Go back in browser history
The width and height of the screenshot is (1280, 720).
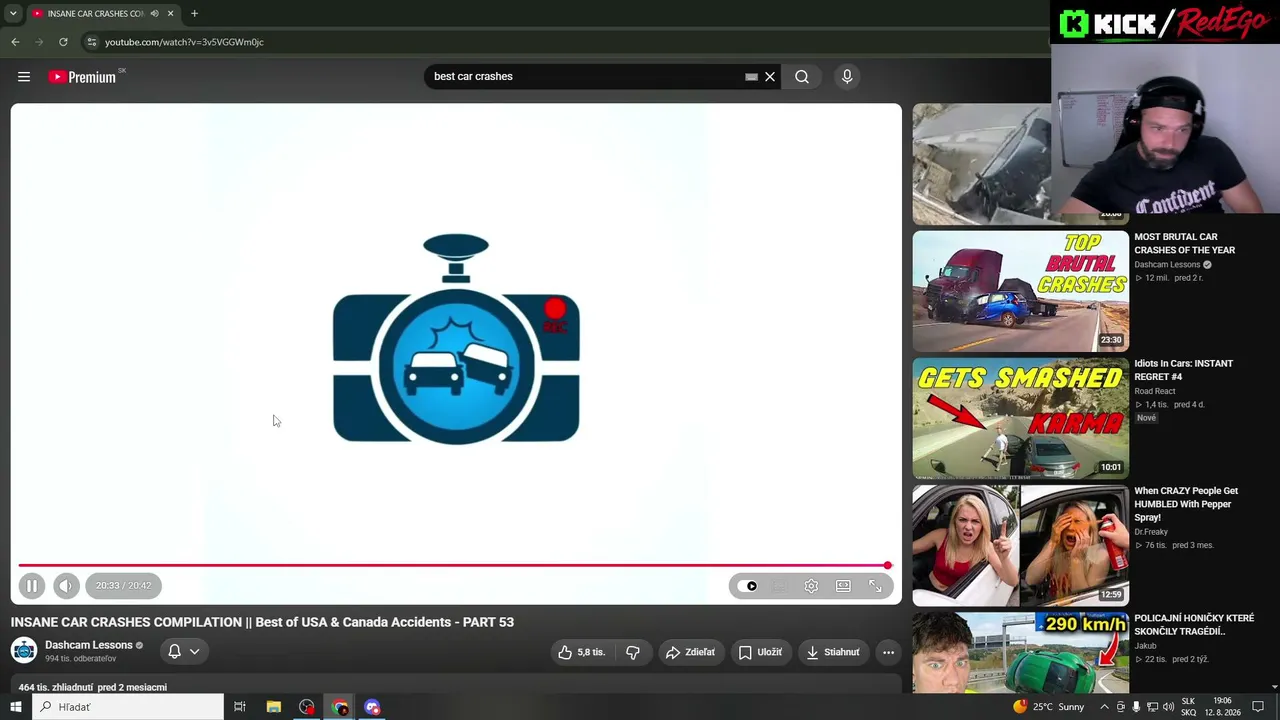pyautogui.click(x=15, y=42)
